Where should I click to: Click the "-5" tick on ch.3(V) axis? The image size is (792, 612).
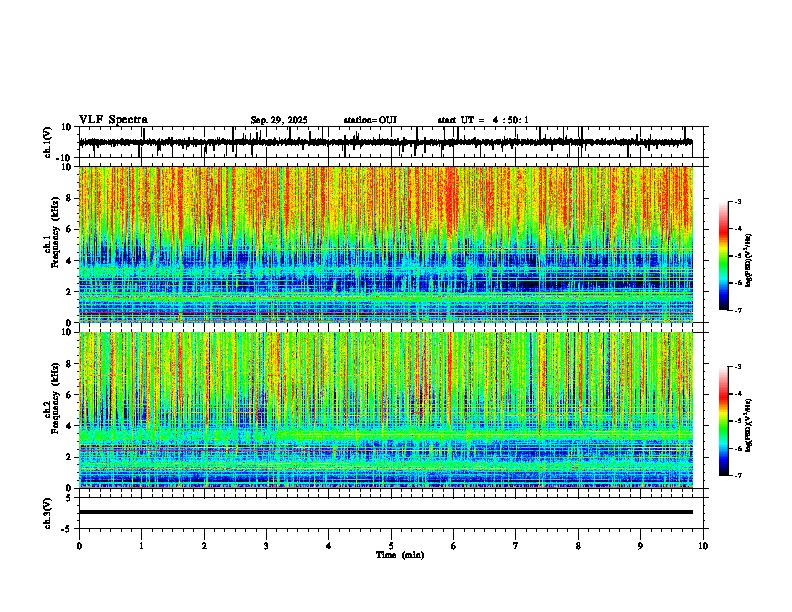click(x=68, y=529)
